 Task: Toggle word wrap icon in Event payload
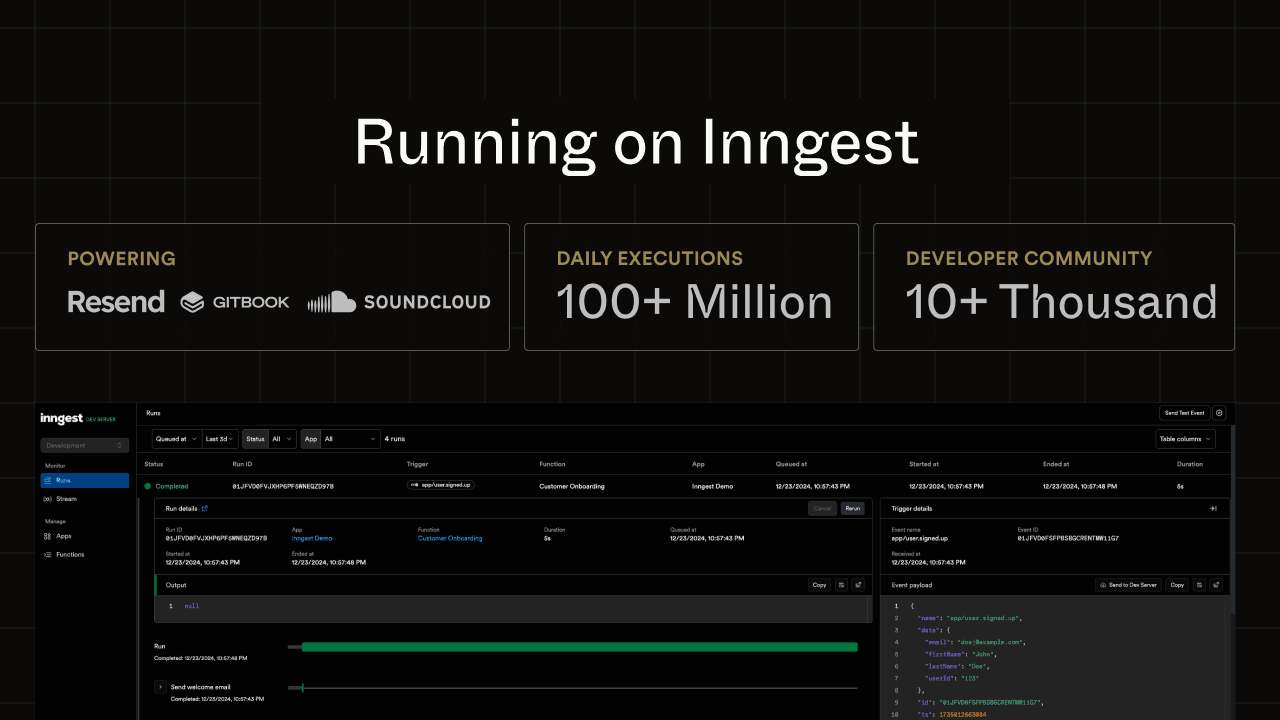[x=1198, y=585]
